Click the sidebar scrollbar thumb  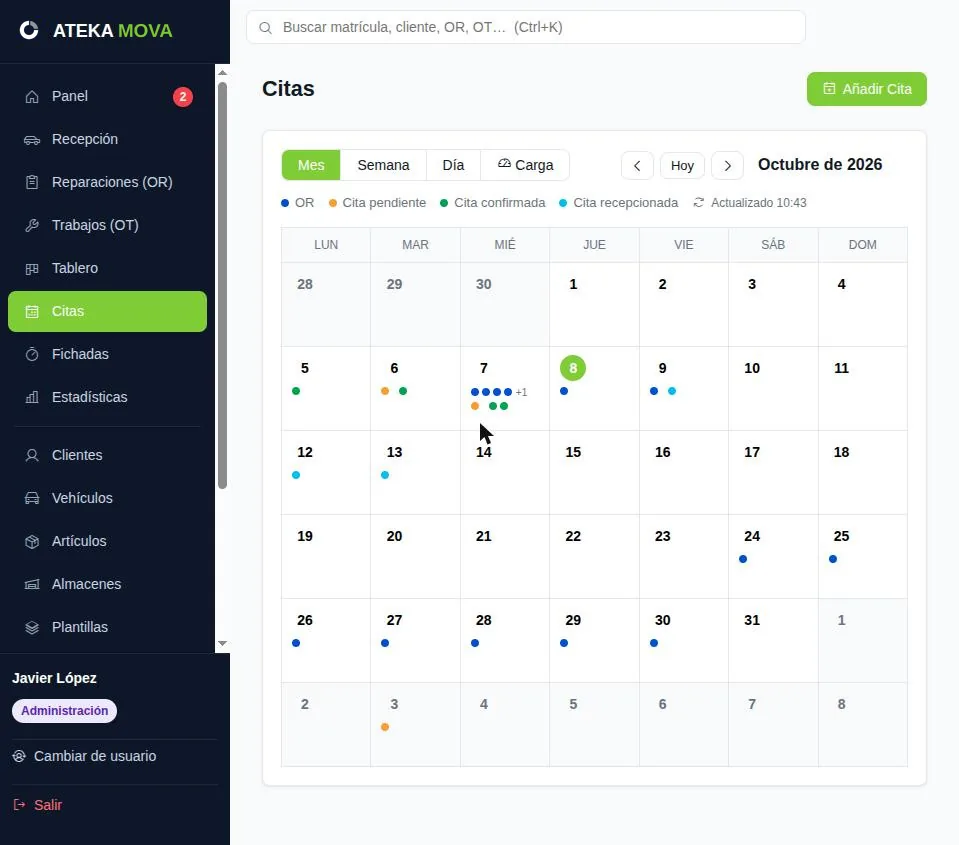click(223, 286)
